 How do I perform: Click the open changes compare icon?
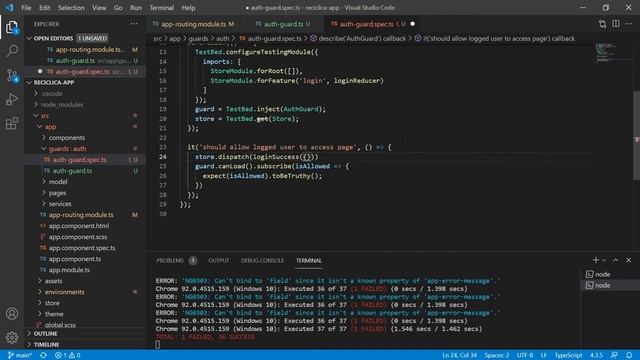coord(602,24)
